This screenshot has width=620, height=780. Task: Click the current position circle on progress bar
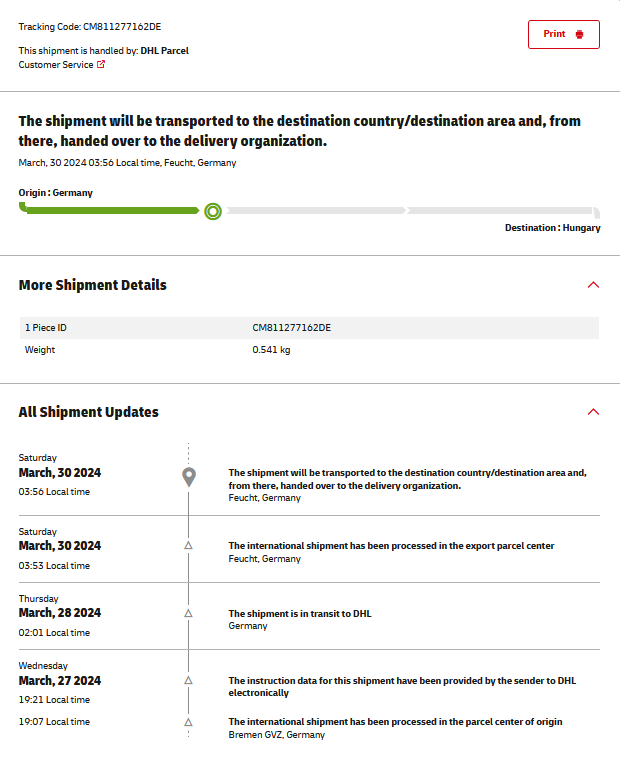tap(212, 211)
